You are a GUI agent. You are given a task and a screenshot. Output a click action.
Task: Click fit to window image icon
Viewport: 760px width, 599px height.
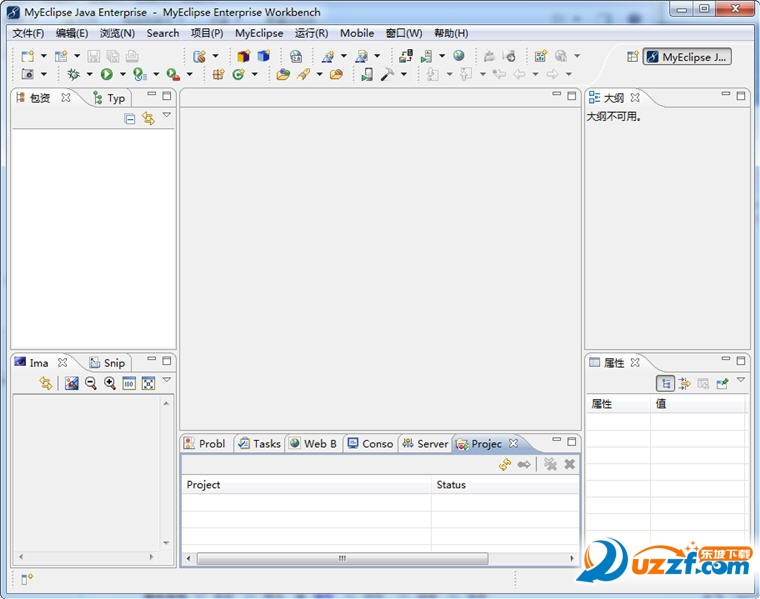click(x=148, y=383)
